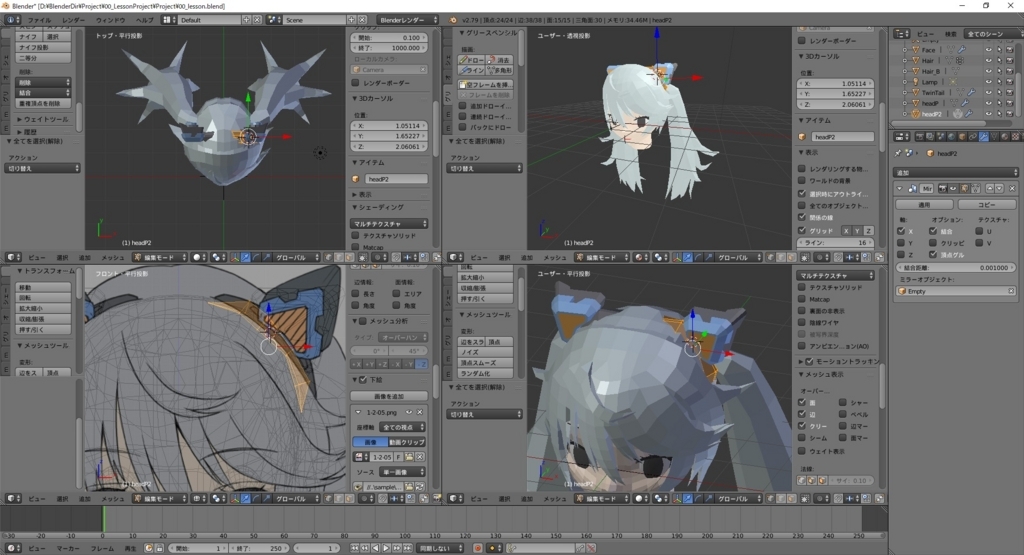Open image file browser beside the 1-2-05 datablock
Viewport: 1024px width, 555px height.
coord(409,457)
